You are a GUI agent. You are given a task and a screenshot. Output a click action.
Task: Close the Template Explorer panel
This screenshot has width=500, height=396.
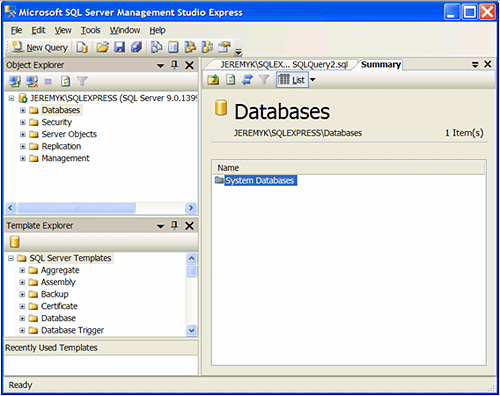pos(190,226)
